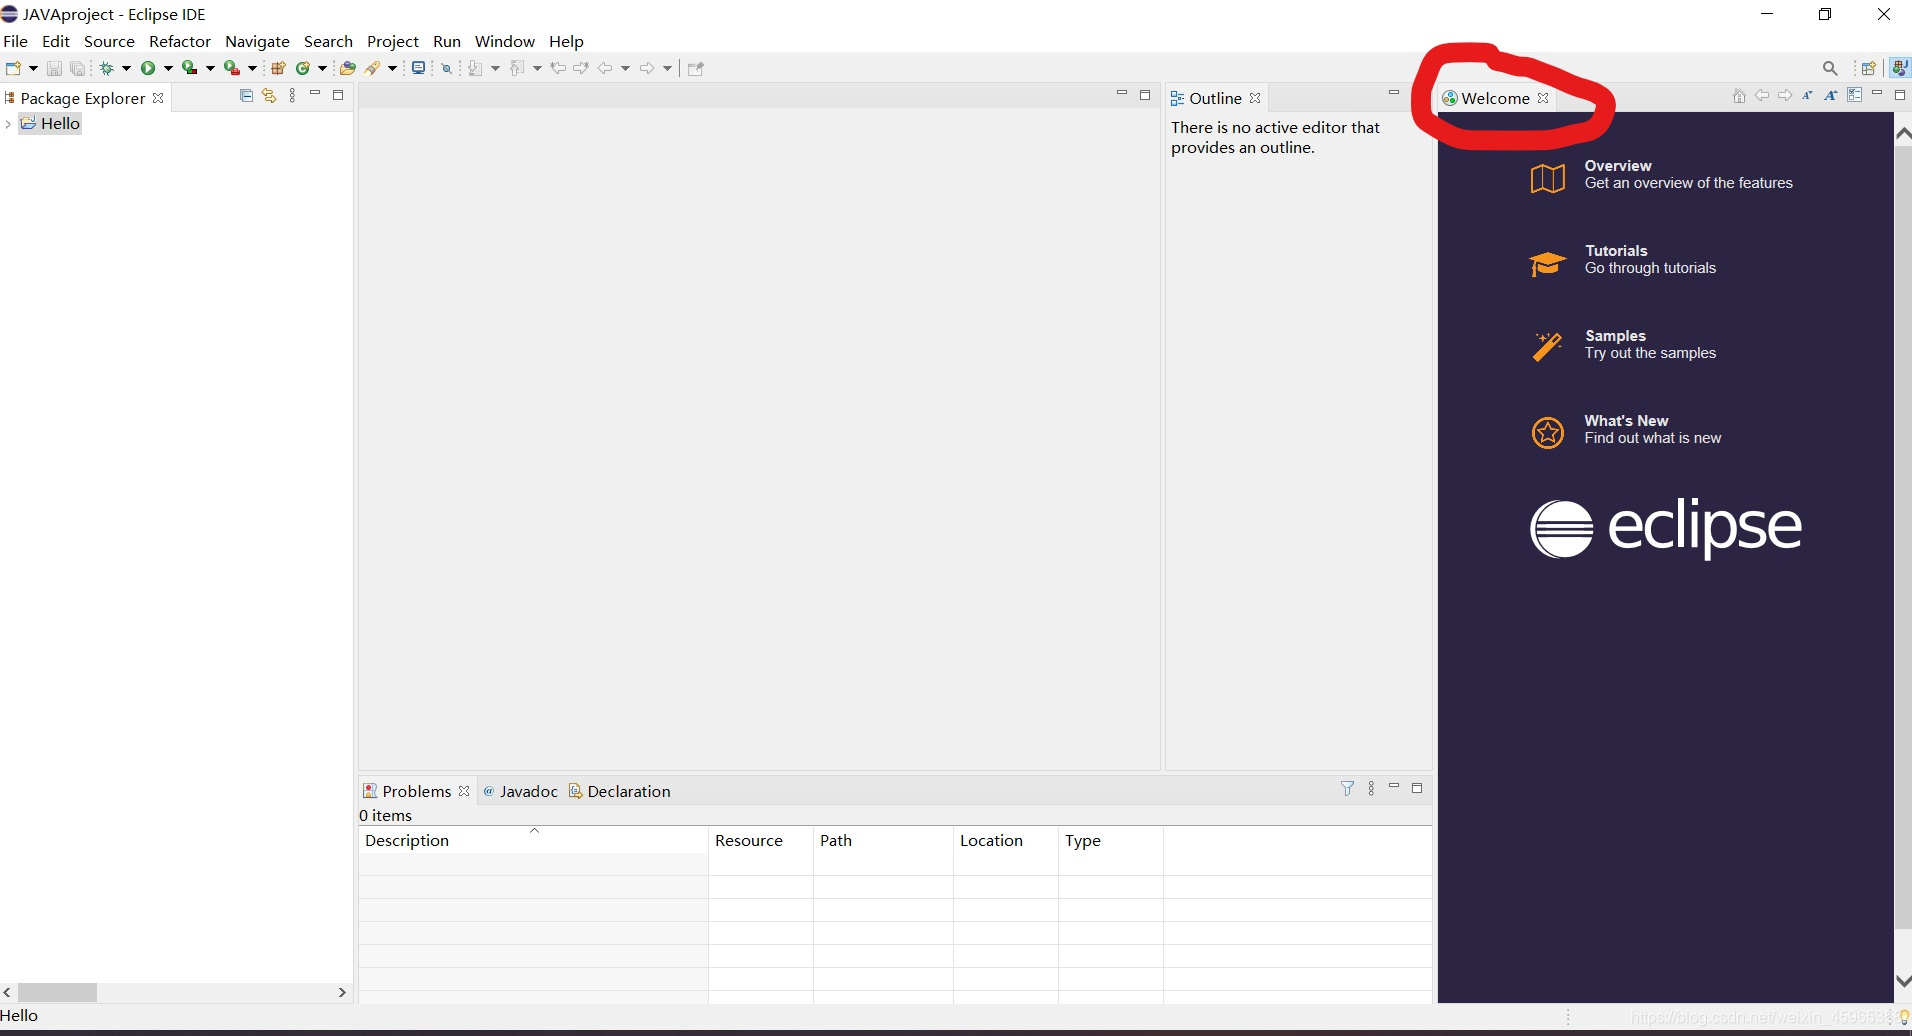
Task: Switch to the Declaration tab
Action: click(619, 791)
